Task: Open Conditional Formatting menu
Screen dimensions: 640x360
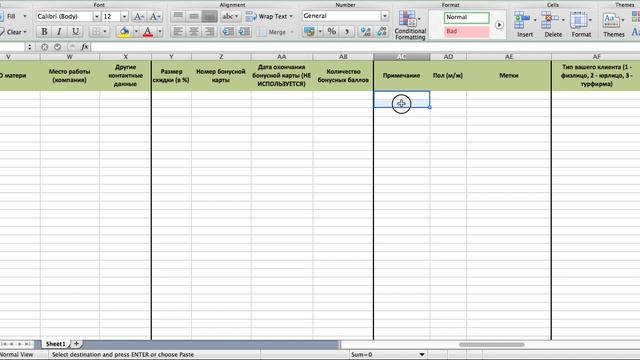Action: [x=410, y=25]
